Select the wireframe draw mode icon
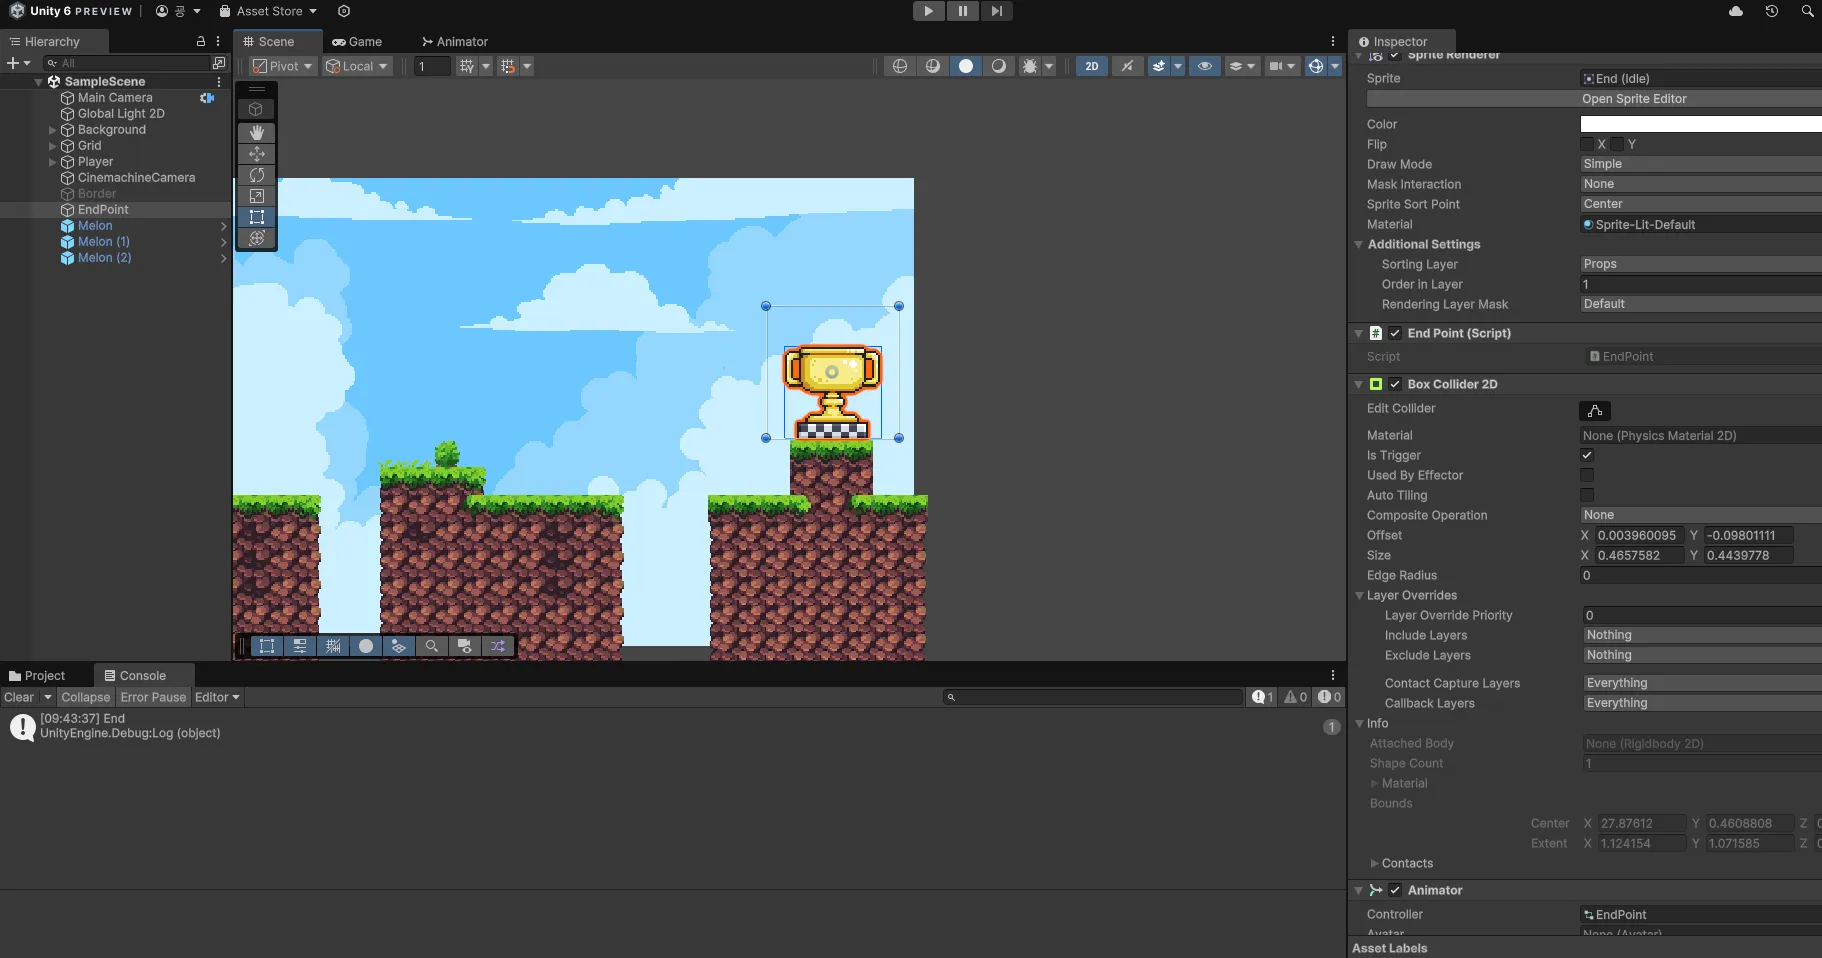The height and width of the screenshot is (958, 1822). tap(900, 66)
